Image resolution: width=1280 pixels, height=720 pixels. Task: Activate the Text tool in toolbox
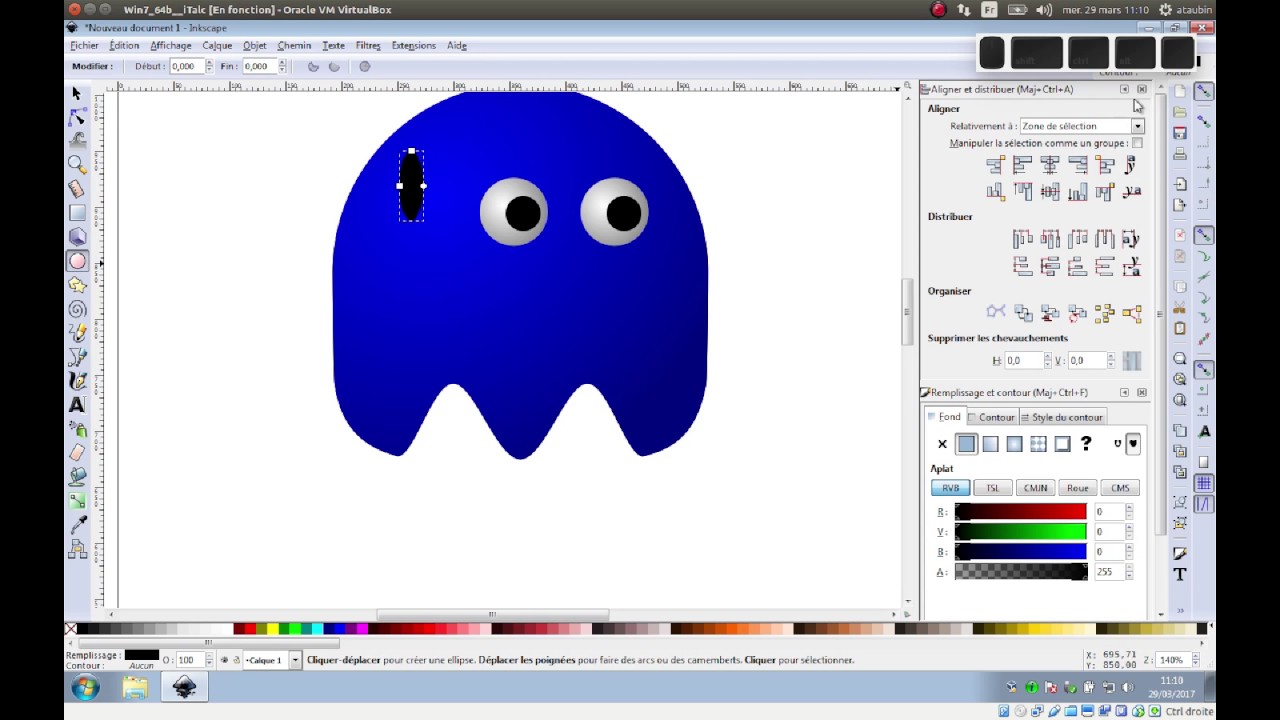(77, 405)
